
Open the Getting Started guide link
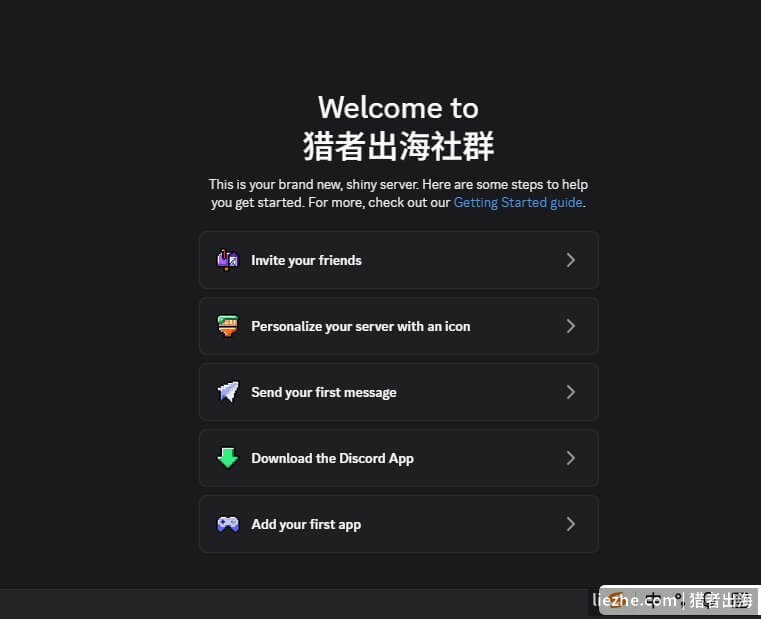click(x=518, y=202)
